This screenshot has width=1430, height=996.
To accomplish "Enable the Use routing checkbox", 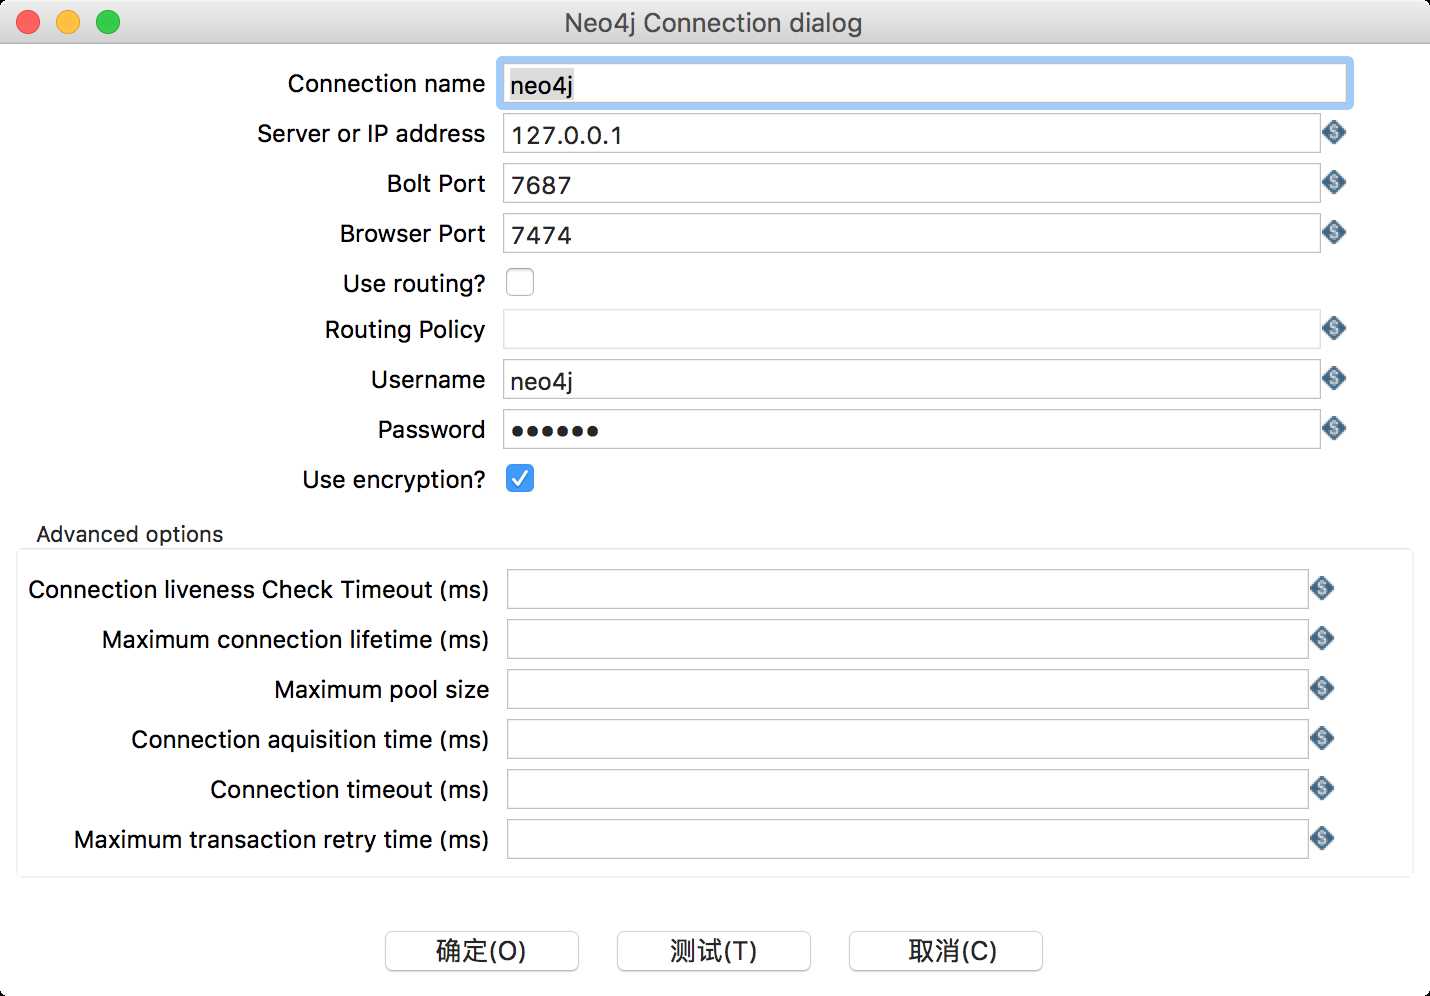I will point(520,282).
